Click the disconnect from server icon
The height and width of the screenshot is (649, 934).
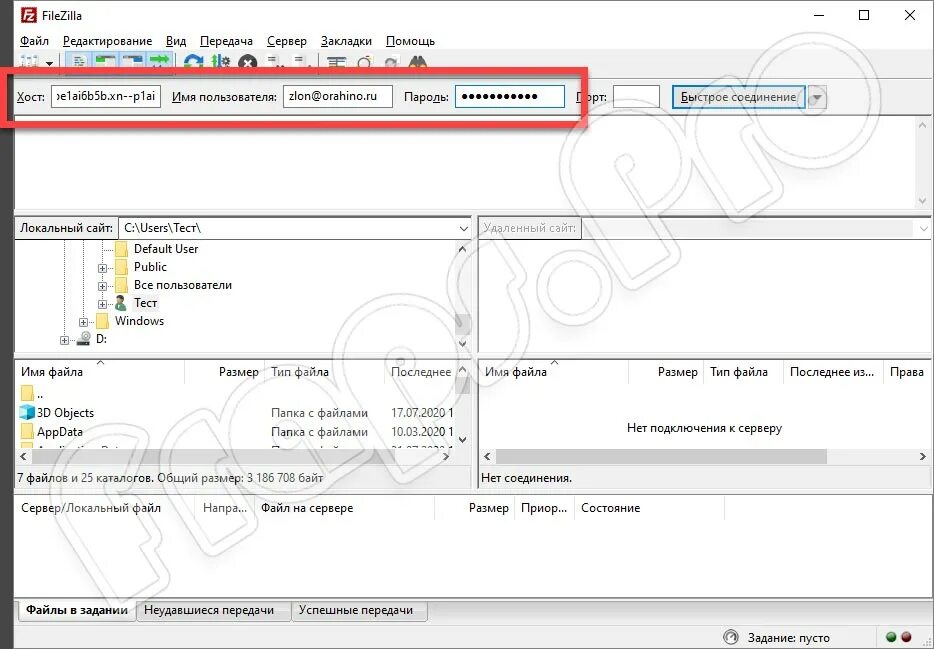pyautogui.click(x=275, y=62)
